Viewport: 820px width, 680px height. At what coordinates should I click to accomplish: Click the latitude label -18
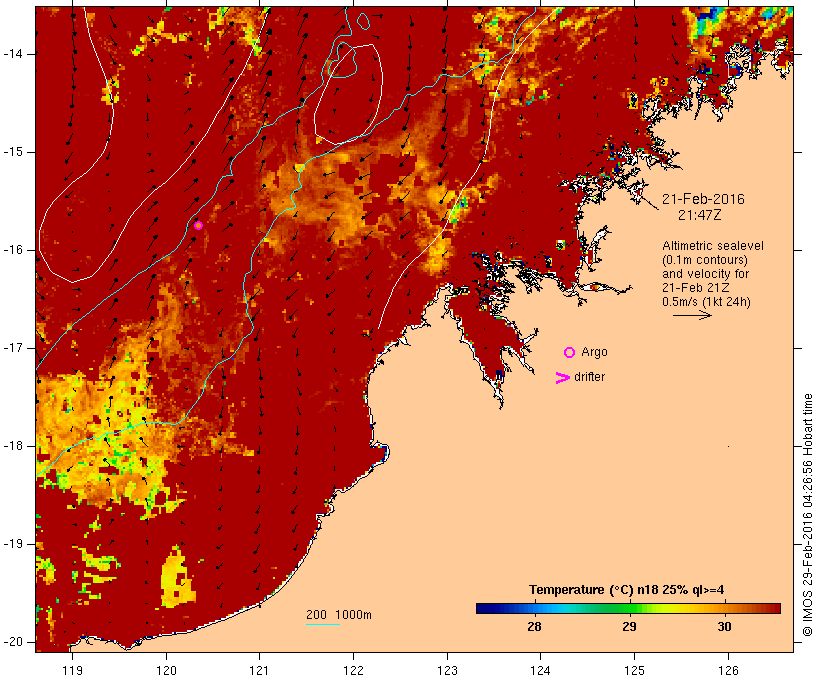pyautogui.click(x=13, y=446)
